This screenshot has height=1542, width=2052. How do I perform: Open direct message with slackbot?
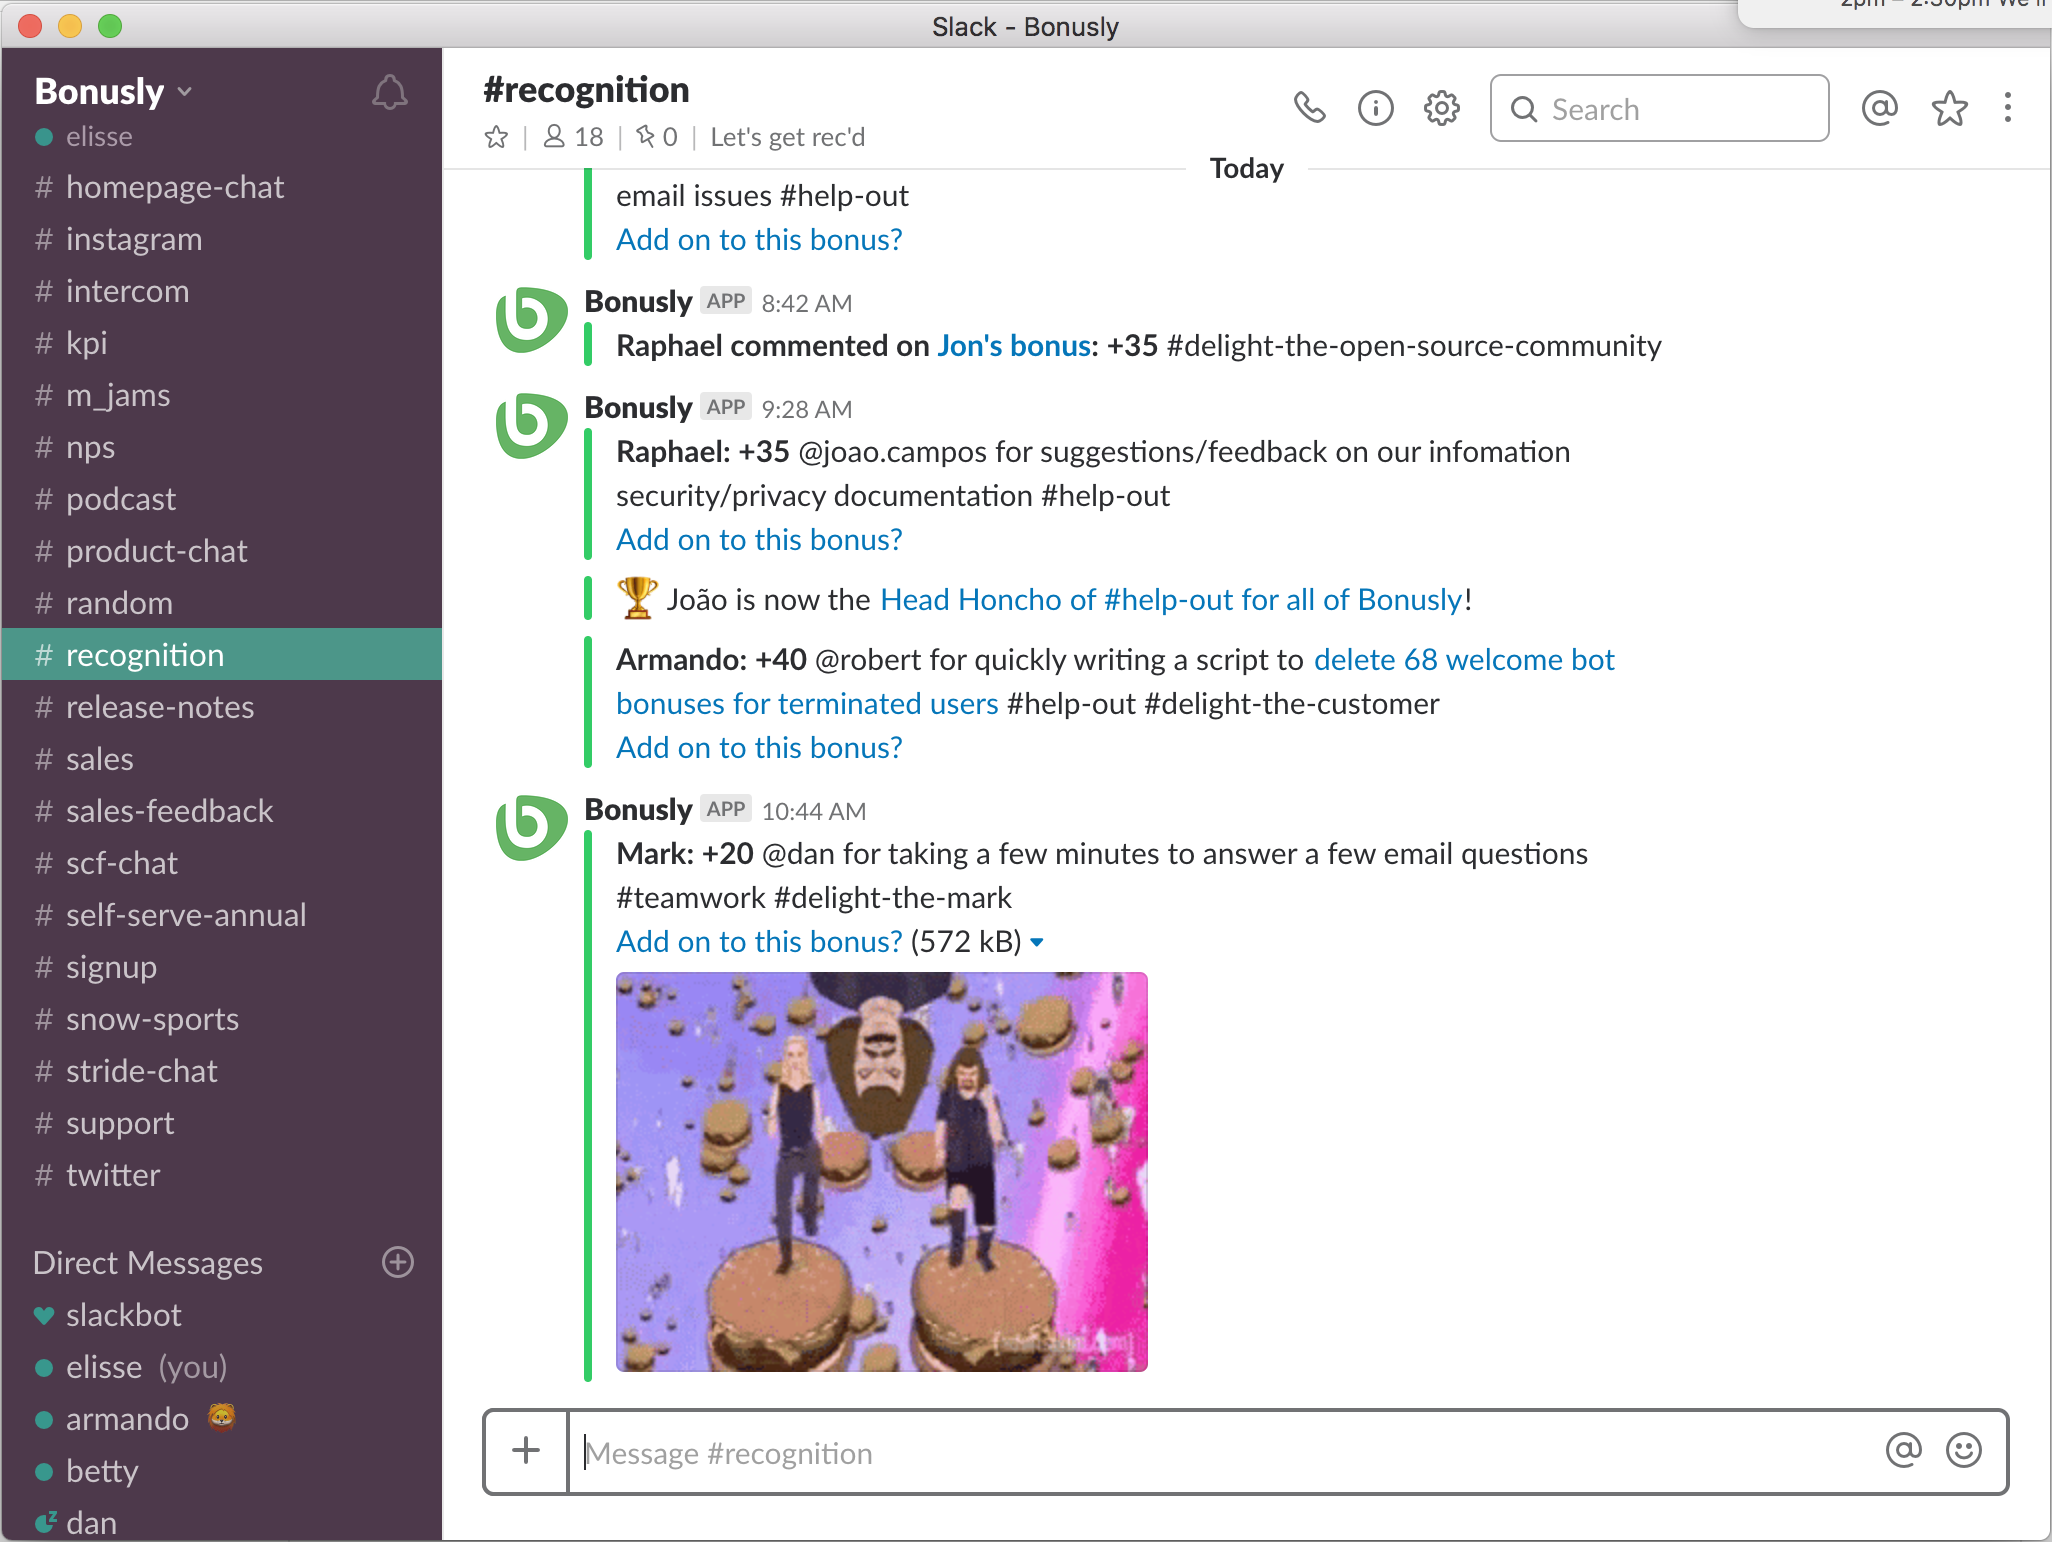(x=222, y=1315)
